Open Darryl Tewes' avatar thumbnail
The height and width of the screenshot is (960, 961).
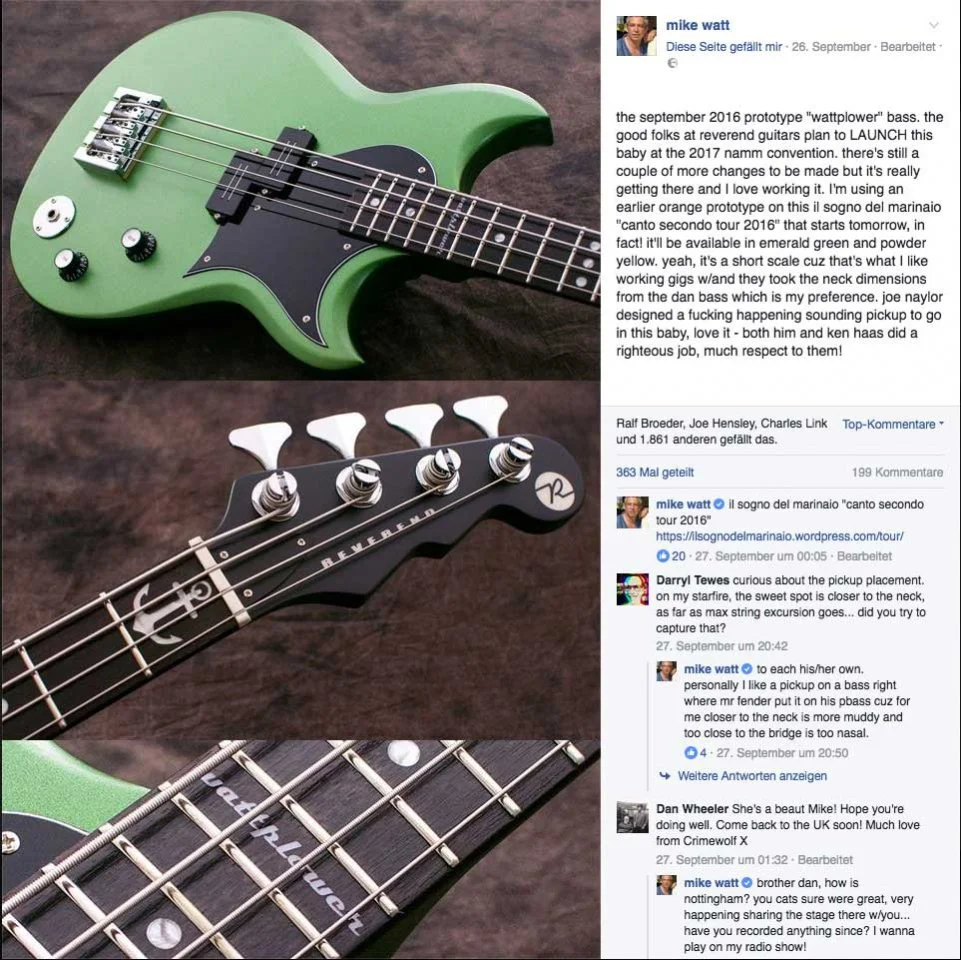click(x=632, y=590)
